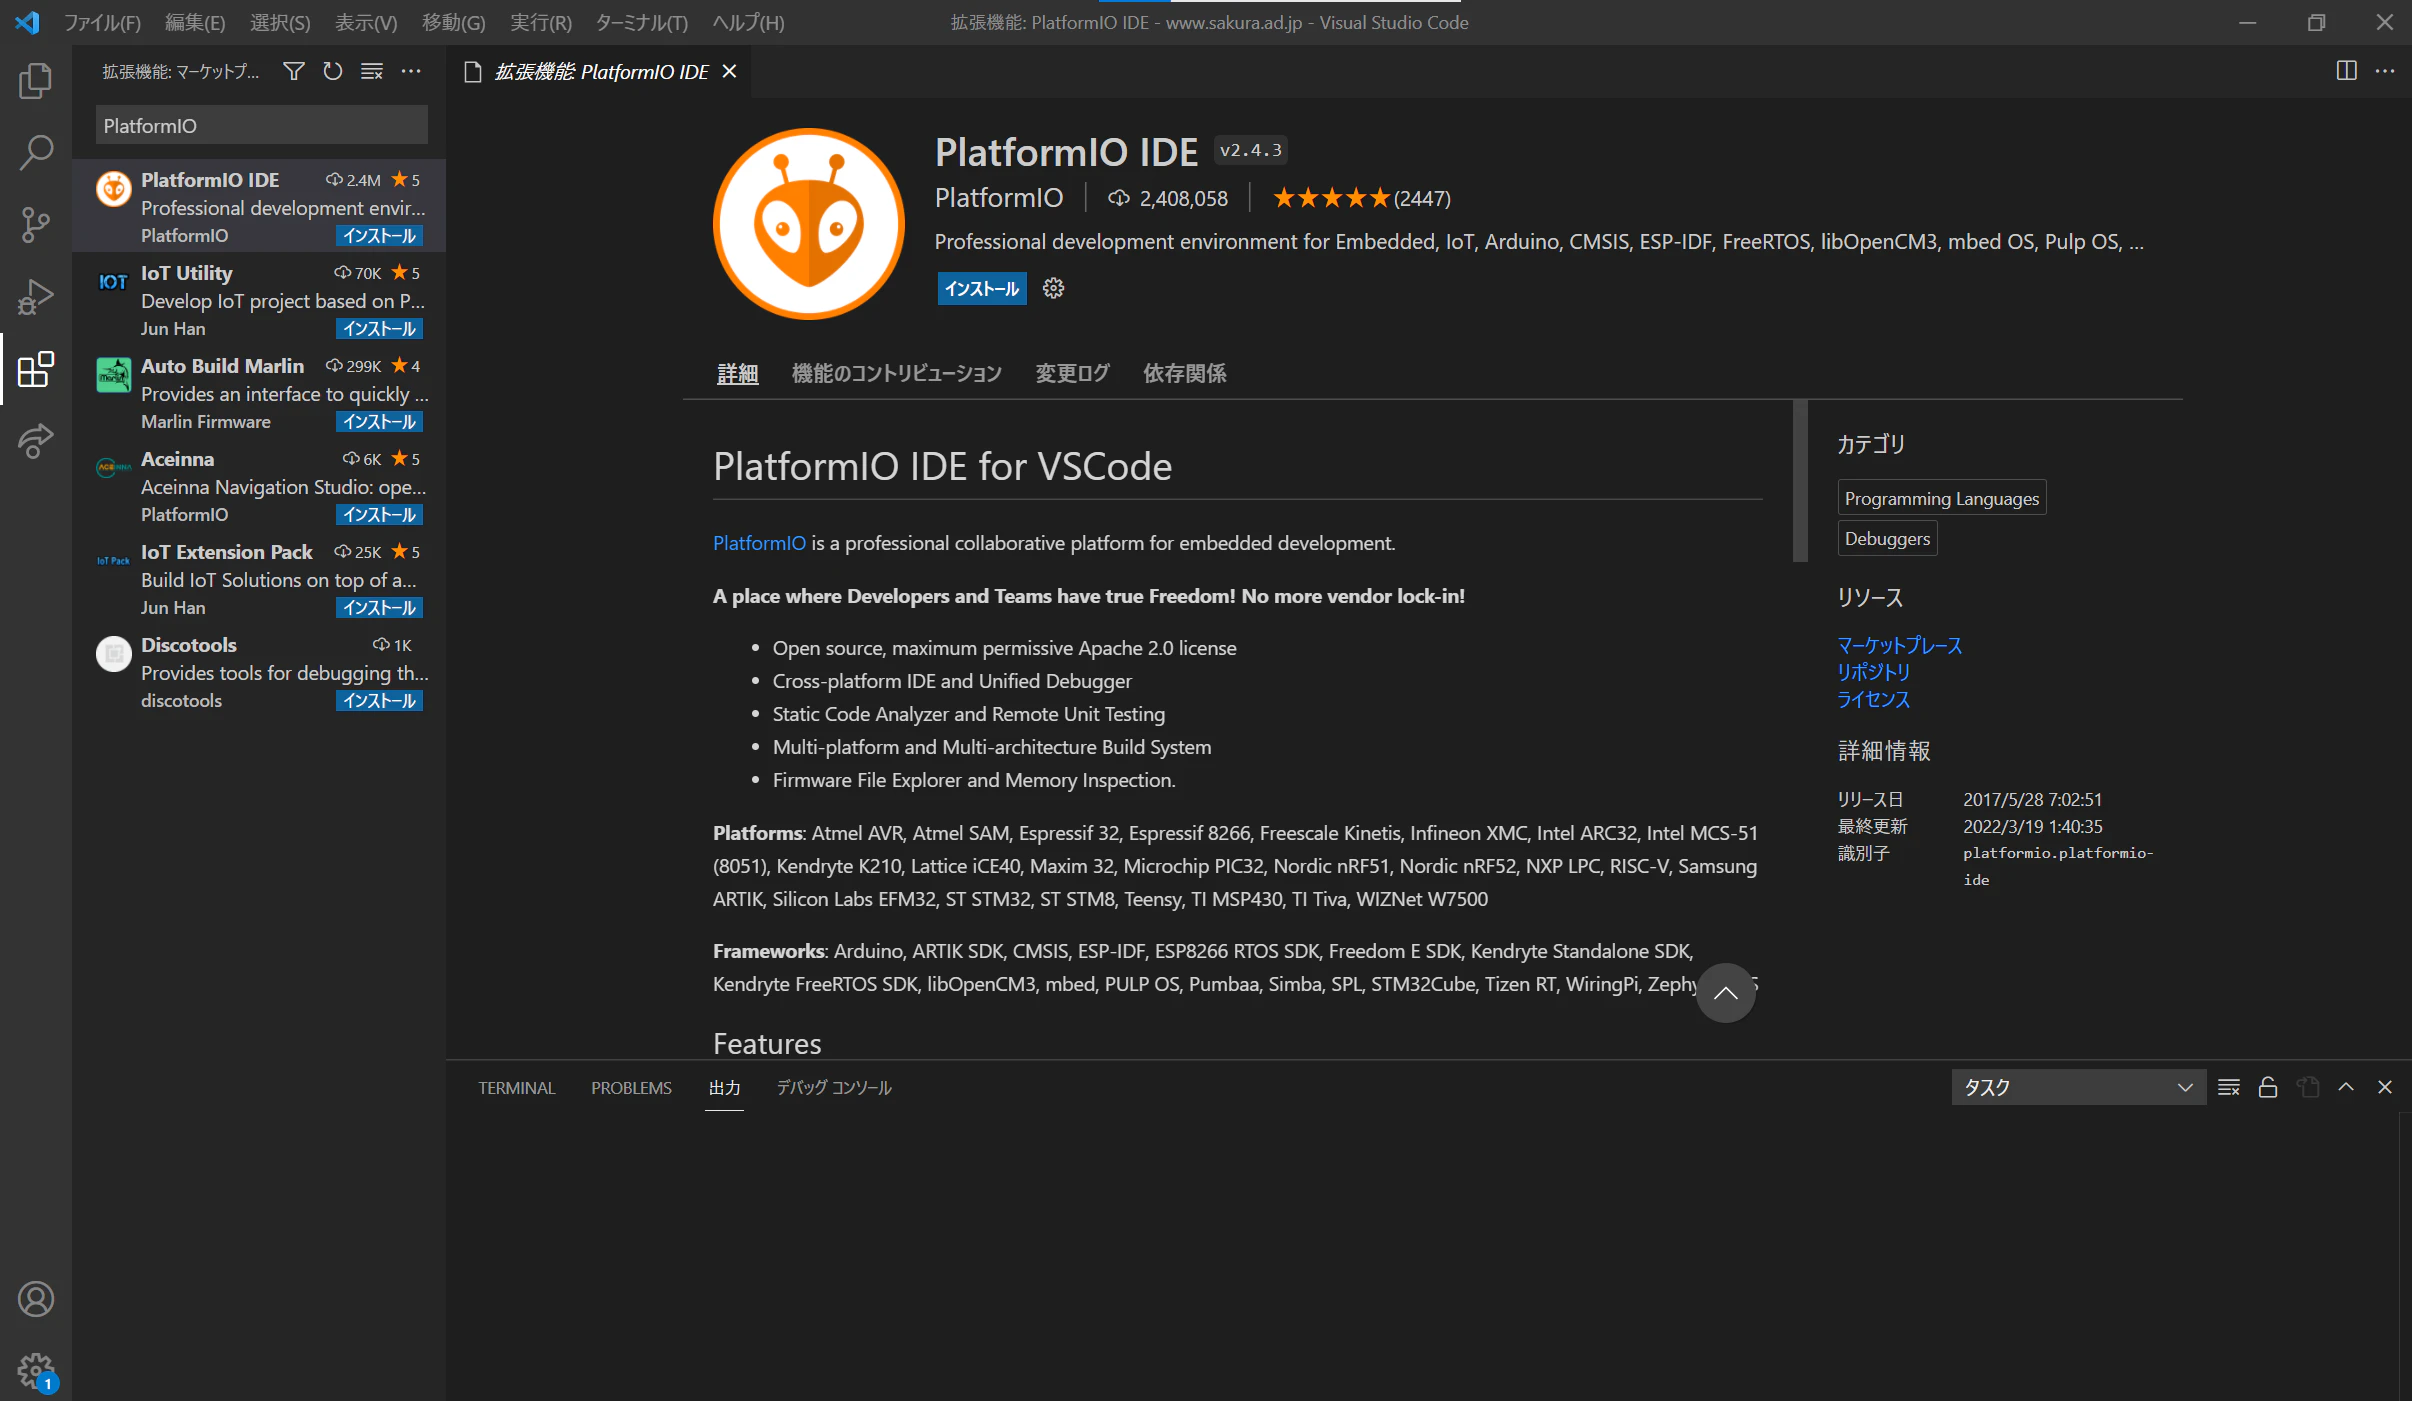Split the editor to the right

point(2346,71)
